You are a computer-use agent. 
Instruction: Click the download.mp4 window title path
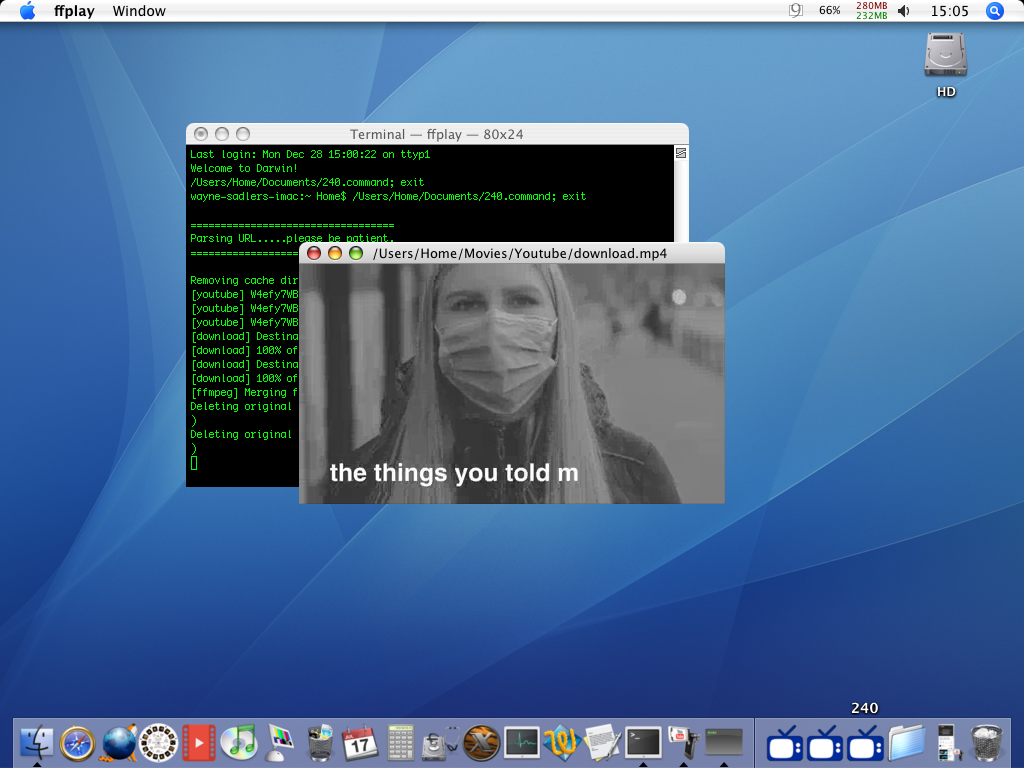(520, 253)
